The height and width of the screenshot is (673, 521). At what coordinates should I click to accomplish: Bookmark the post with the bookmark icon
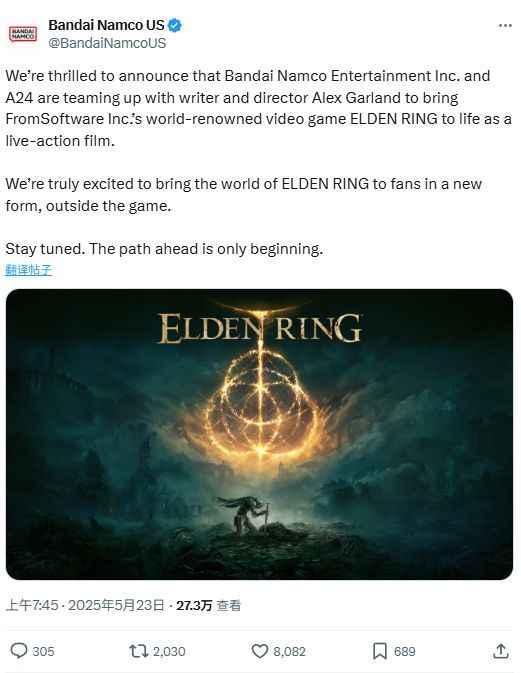coord(379,651)
